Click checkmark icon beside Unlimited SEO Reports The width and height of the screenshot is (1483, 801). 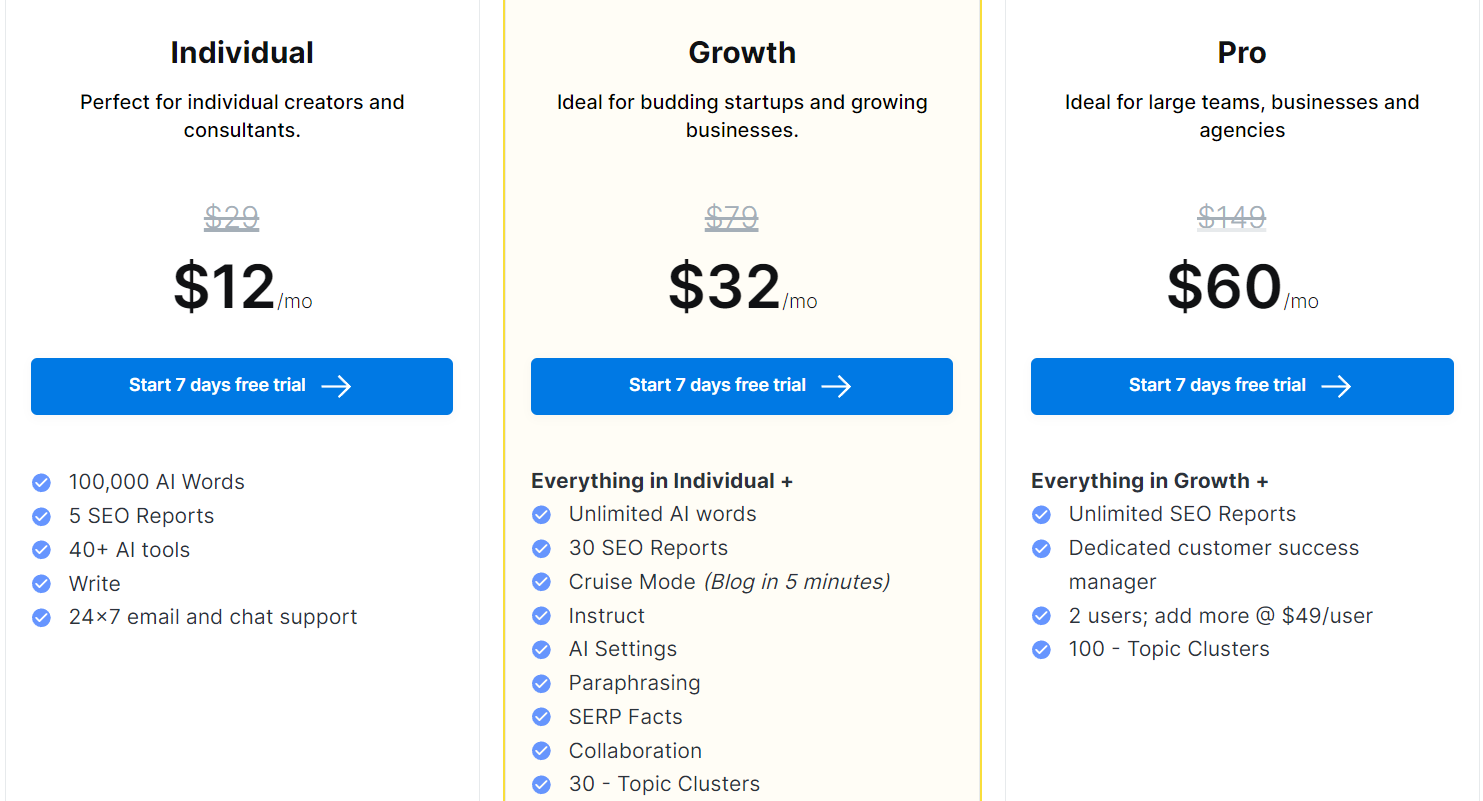pyautogui.click(x=1041, y=515)
